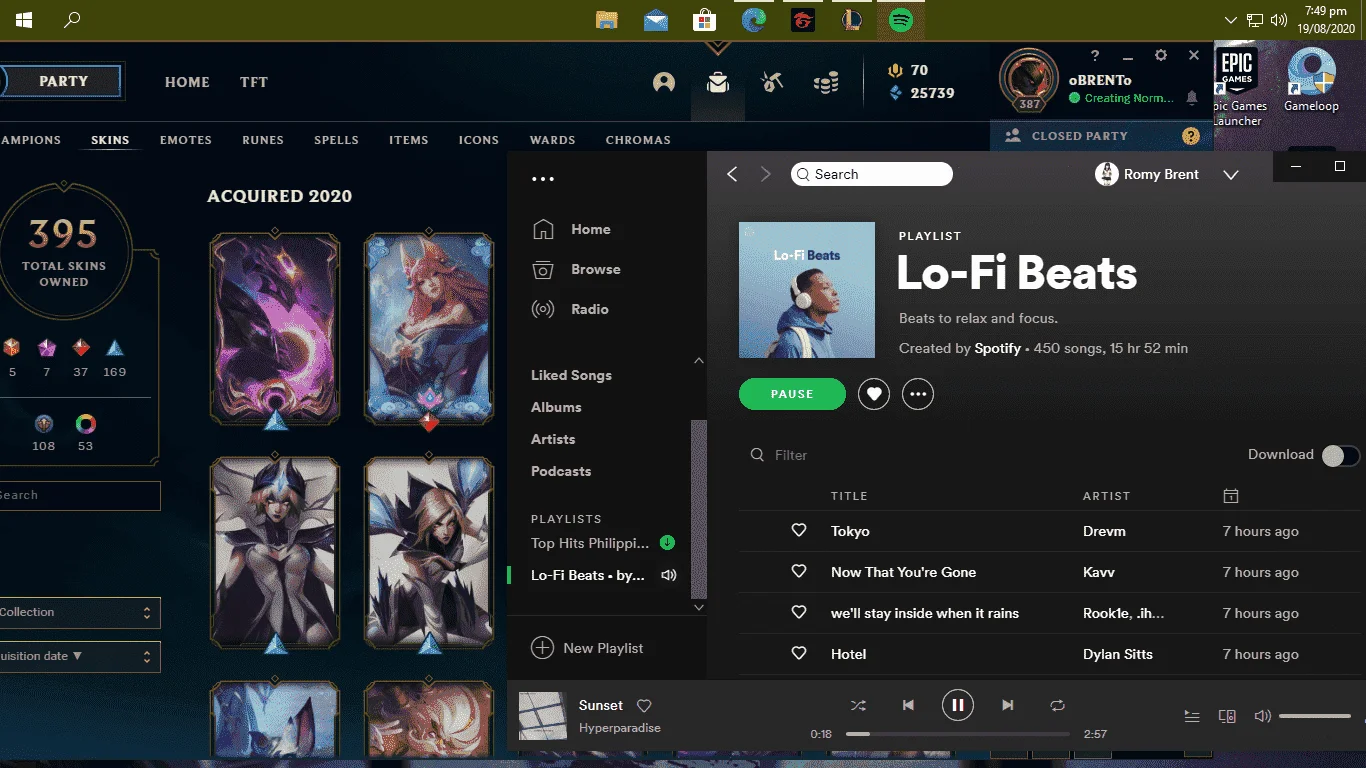Viewport: 1366px width, 768px height.
Task: Click the Closed Party help badge
Action: click(x=1190, y=136)
